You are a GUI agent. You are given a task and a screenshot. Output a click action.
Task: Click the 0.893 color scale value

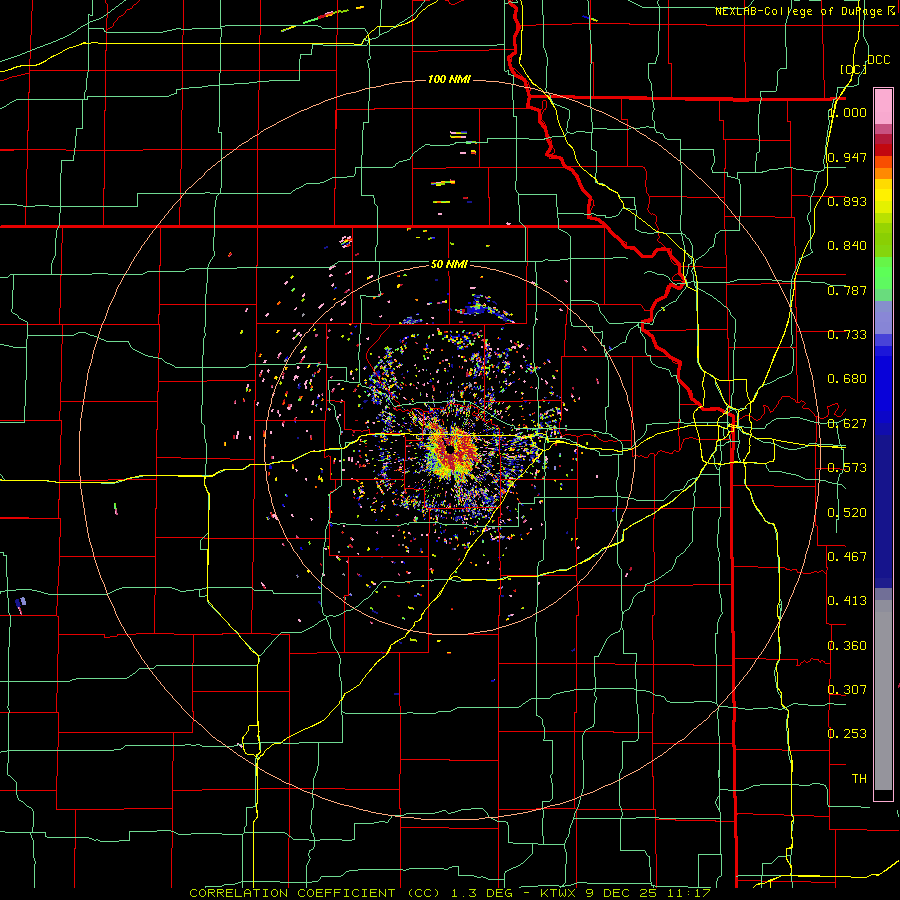click(x=847, y=201)
